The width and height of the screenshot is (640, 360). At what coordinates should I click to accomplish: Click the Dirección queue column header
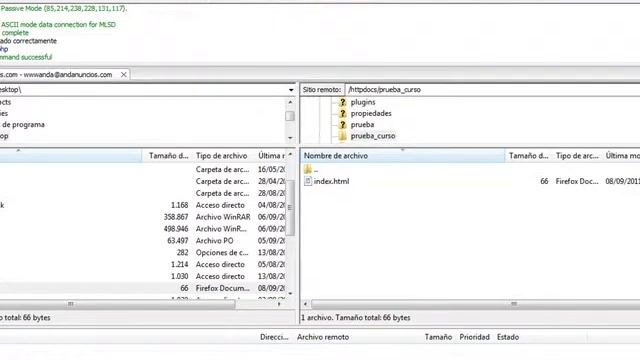274,337
